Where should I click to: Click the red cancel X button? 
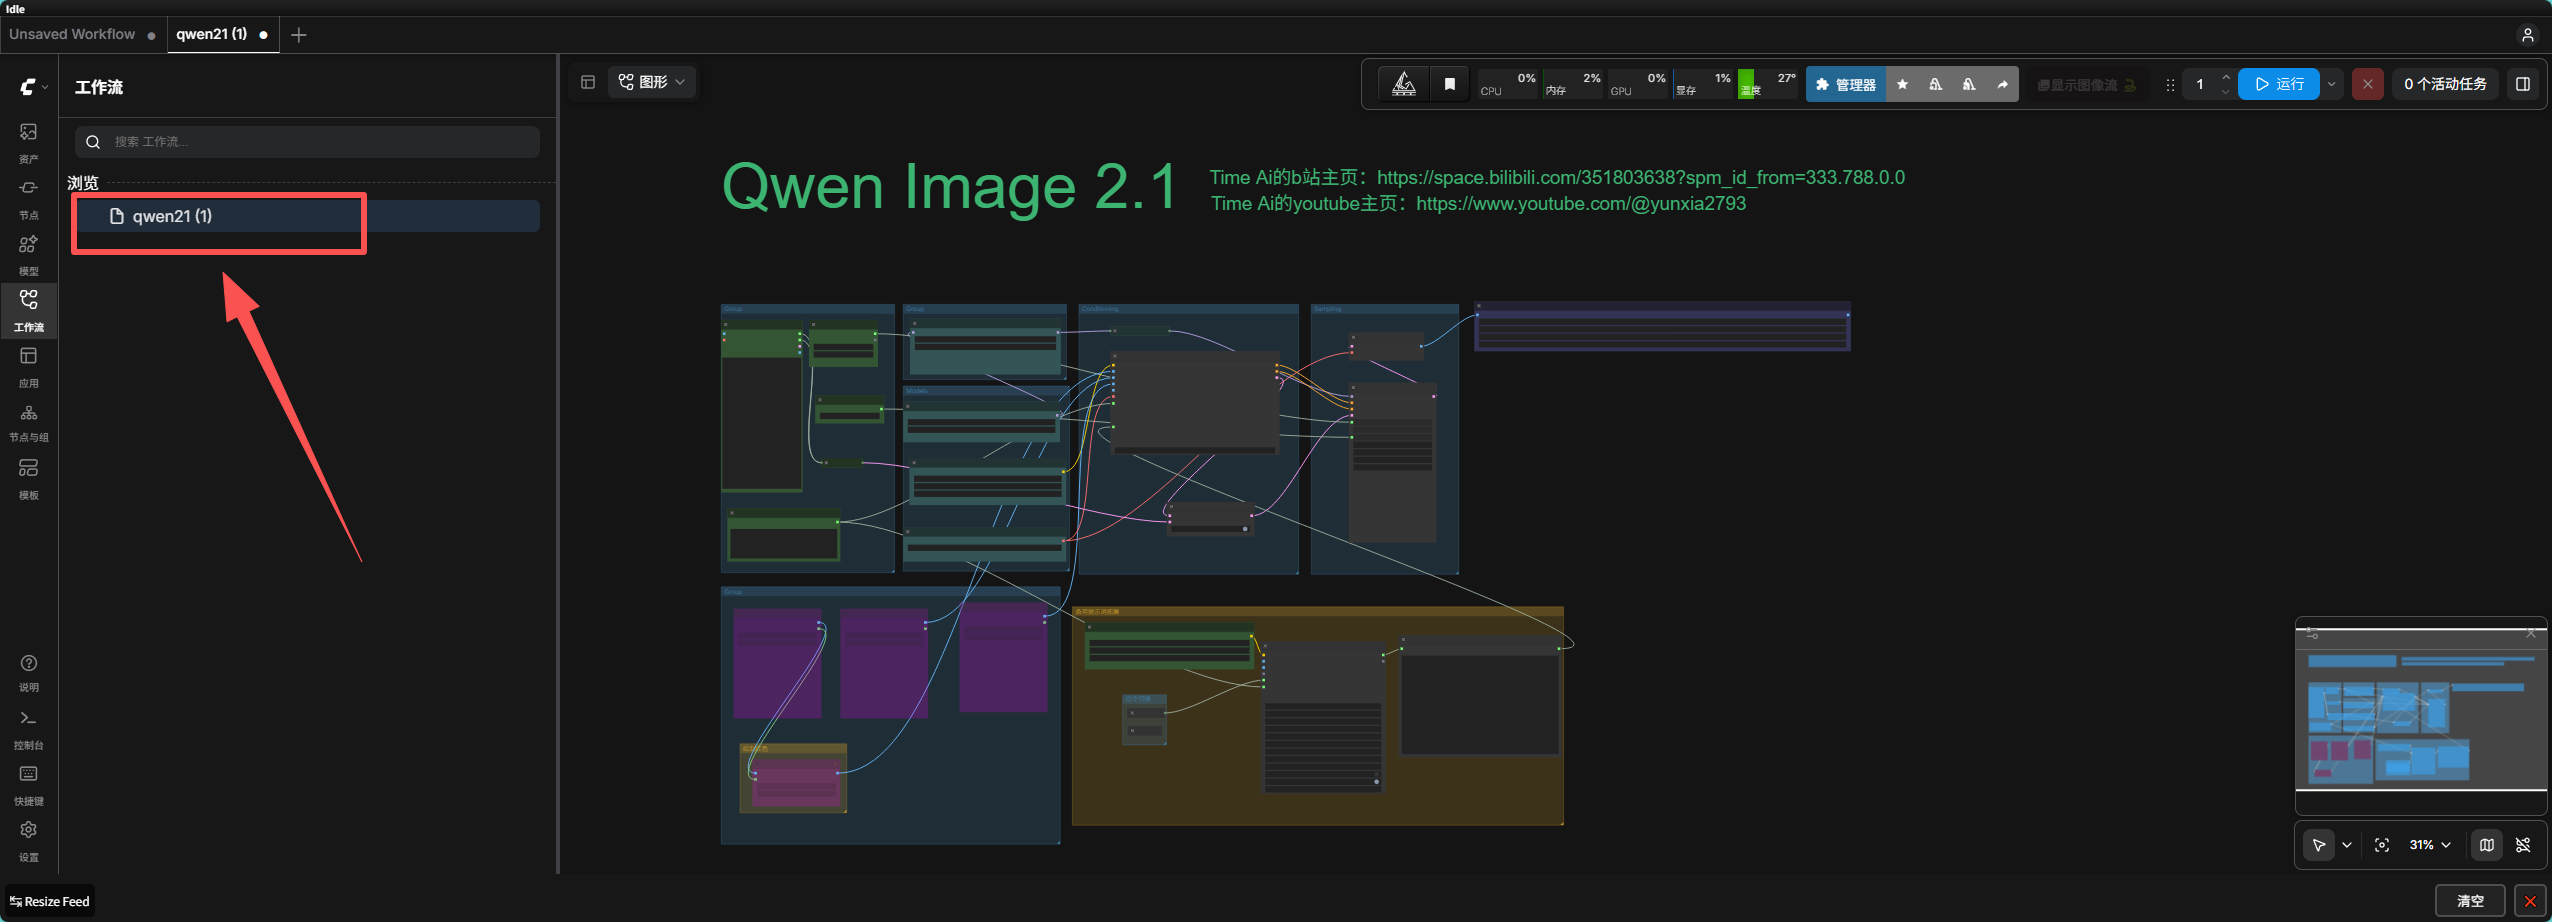(x=2368, y=85)
